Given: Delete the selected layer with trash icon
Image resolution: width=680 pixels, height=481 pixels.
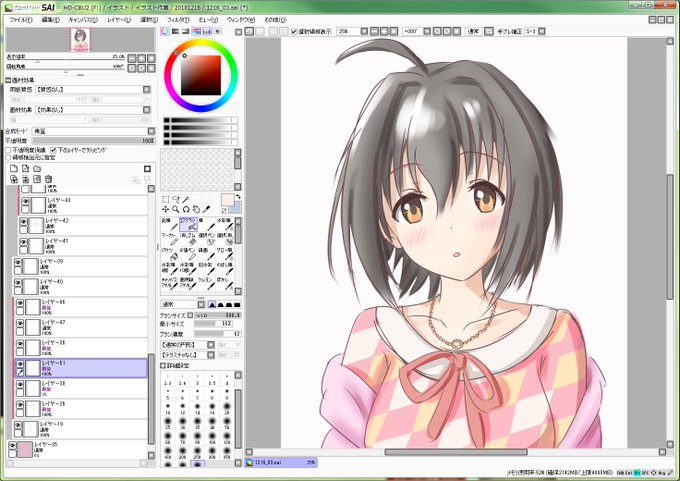Looking at the screenshot, I should pyautogui.click(x=49, y=179).
